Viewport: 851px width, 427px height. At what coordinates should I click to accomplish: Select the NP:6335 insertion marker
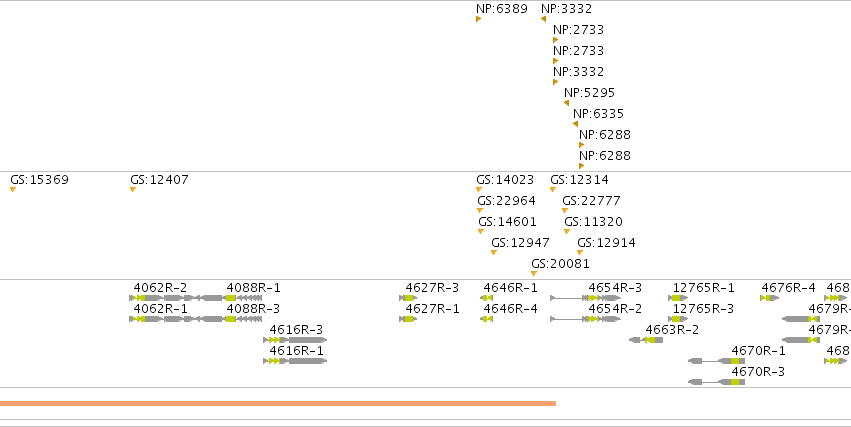[x=575, y=124]
